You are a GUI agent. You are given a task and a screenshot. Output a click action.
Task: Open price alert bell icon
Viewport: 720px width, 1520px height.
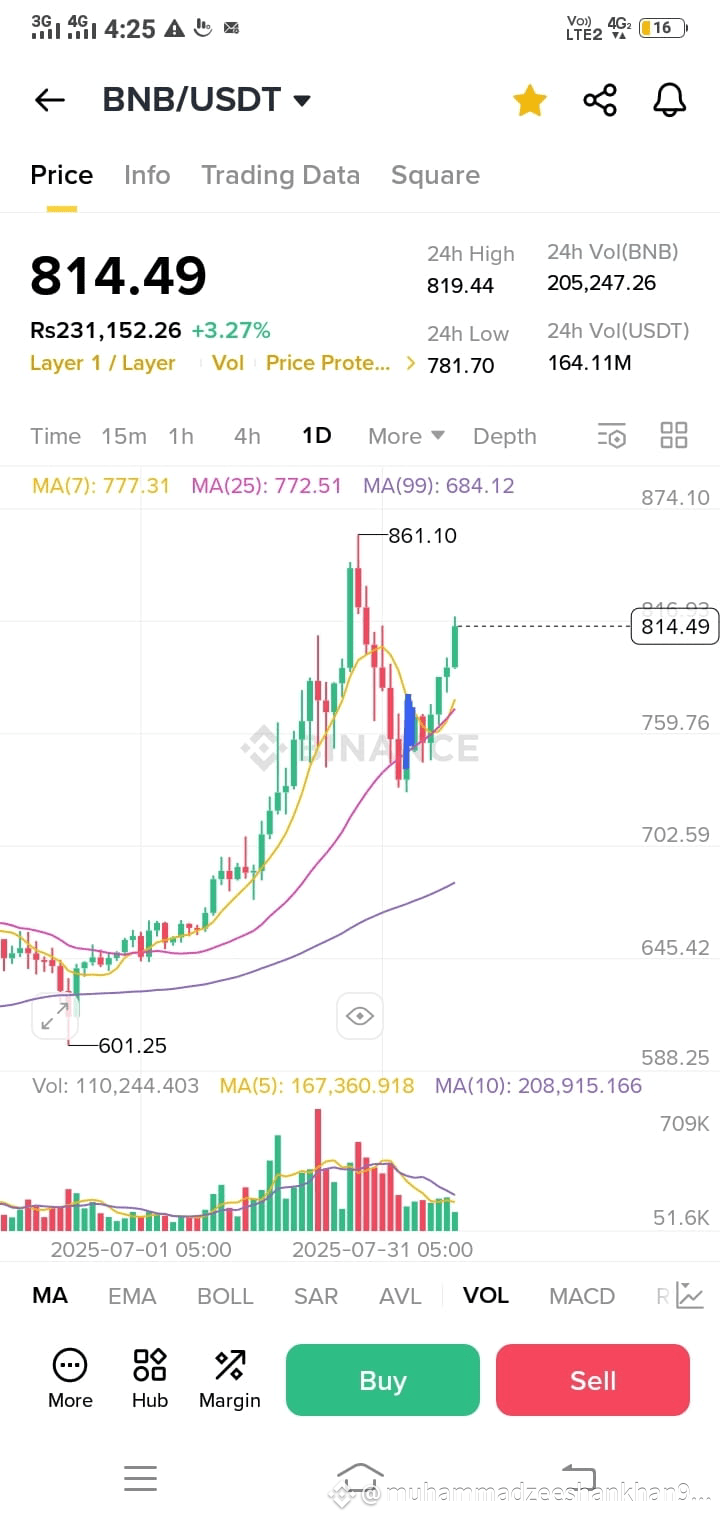point(670,100)
